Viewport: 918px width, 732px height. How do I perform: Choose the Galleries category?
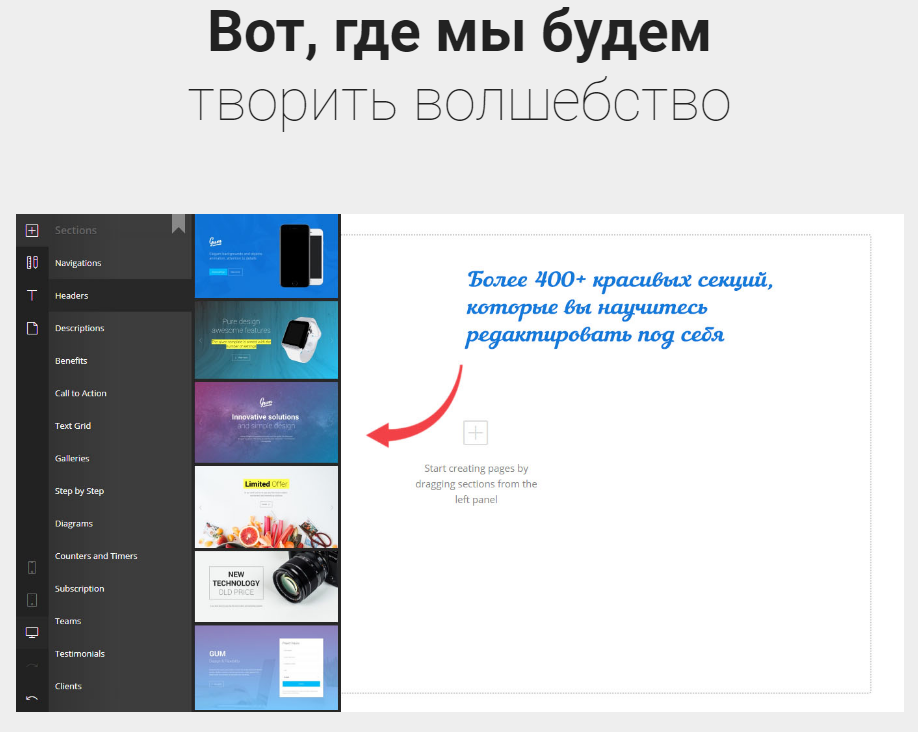pos(72,458)
